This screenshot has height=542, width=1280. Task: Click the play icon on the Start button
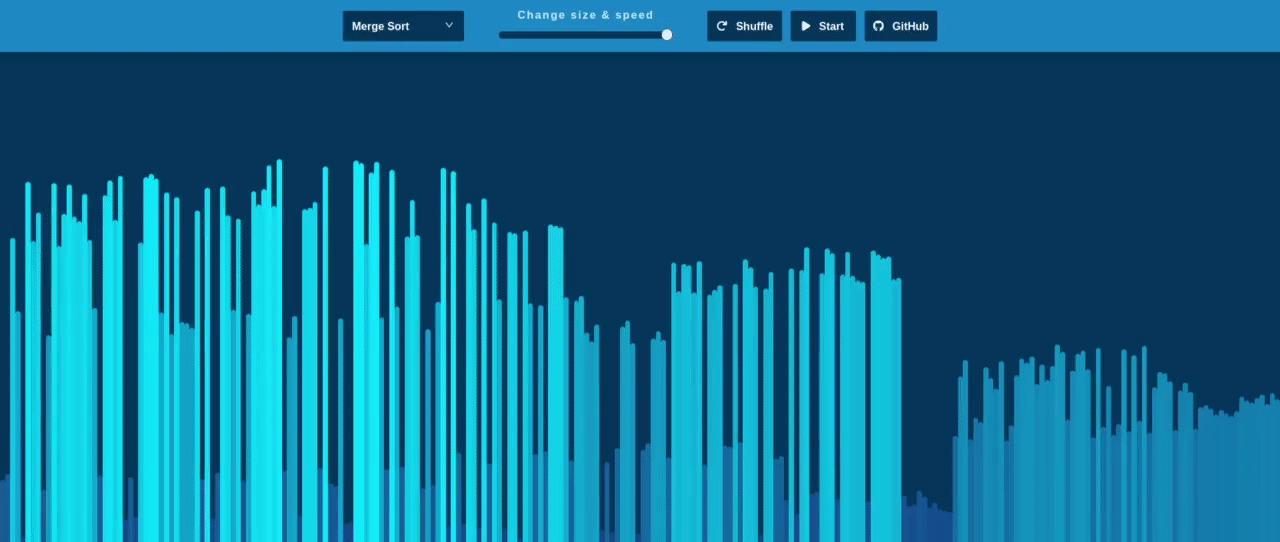click(x=806, y=26)
